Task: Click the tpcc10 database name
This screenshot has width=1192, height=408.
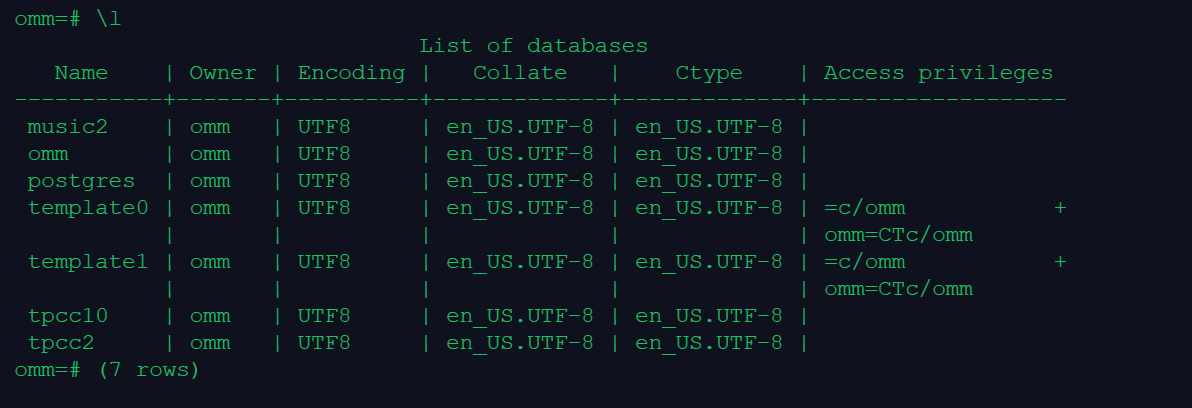Action: (67, 316)
